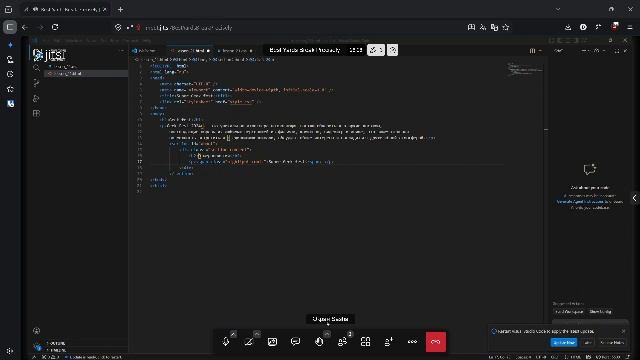Click the shield tracking protection icon
640x360 pixels.
click(x=118, y=27)
